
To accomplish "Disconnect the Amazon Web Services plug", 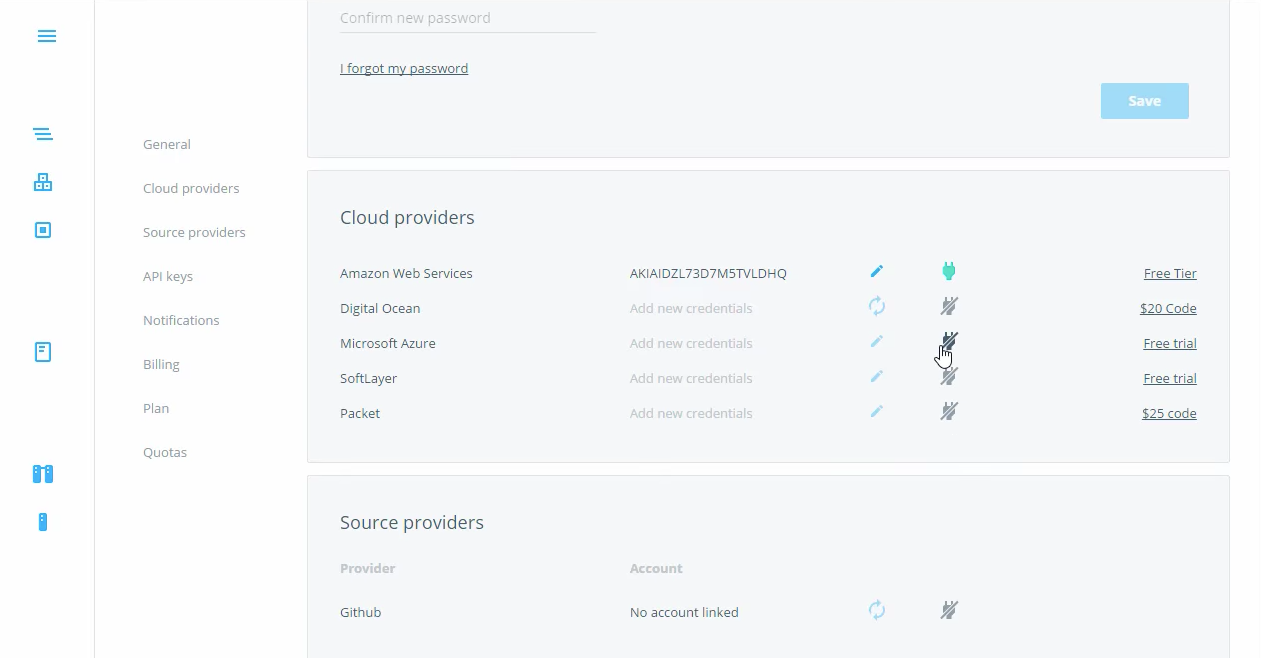I will [x=949, y=271].
